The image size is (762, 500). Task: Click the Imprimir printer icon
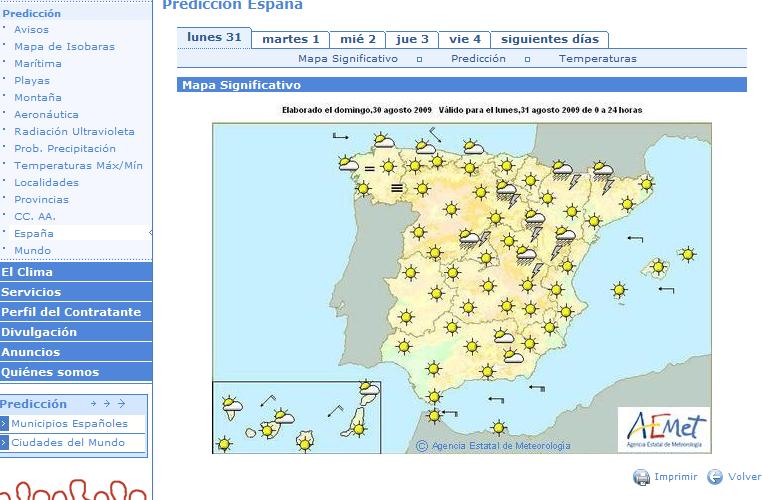pos(641,477)
